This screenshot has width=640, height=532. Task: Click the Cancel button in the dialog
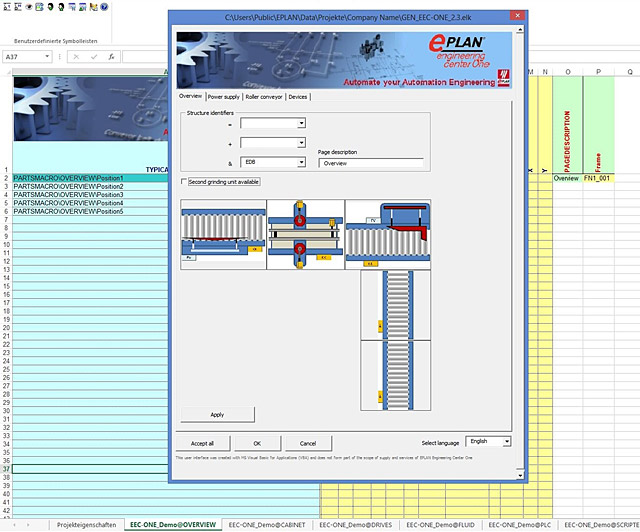pyautogui.click(x=308, y=443)
